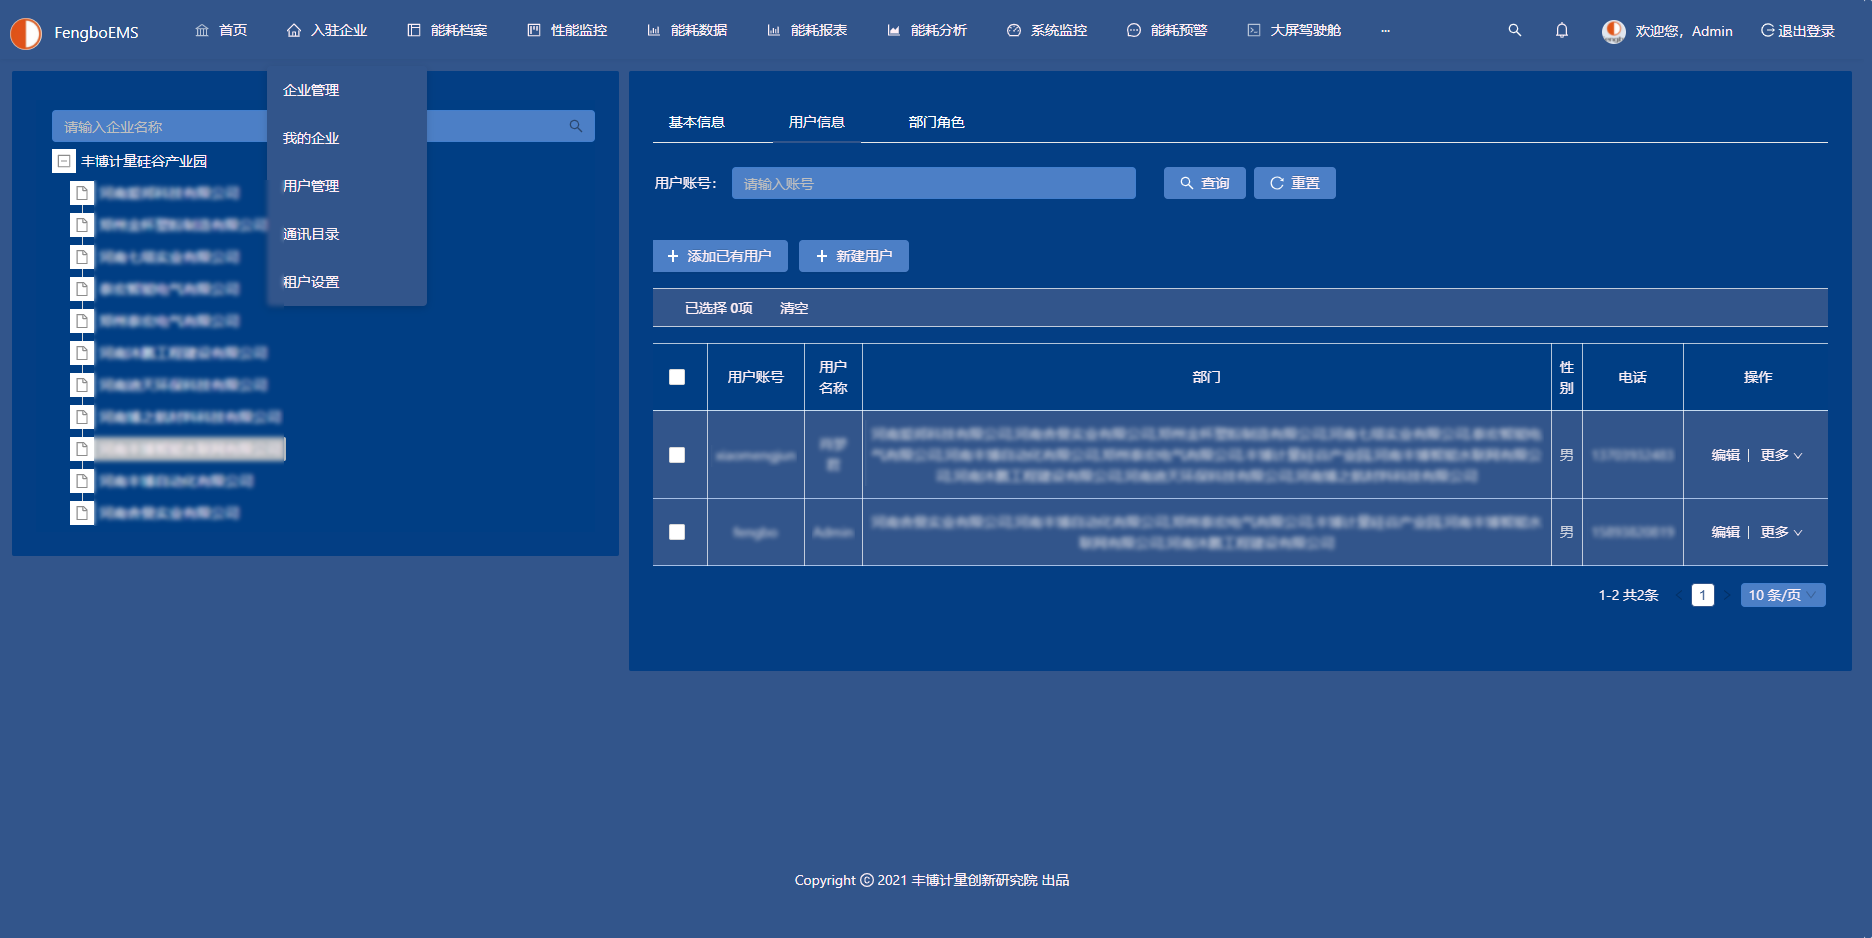
Task: Select 用户管理 from the dropdown menu
Action: (x=311, y=186)
